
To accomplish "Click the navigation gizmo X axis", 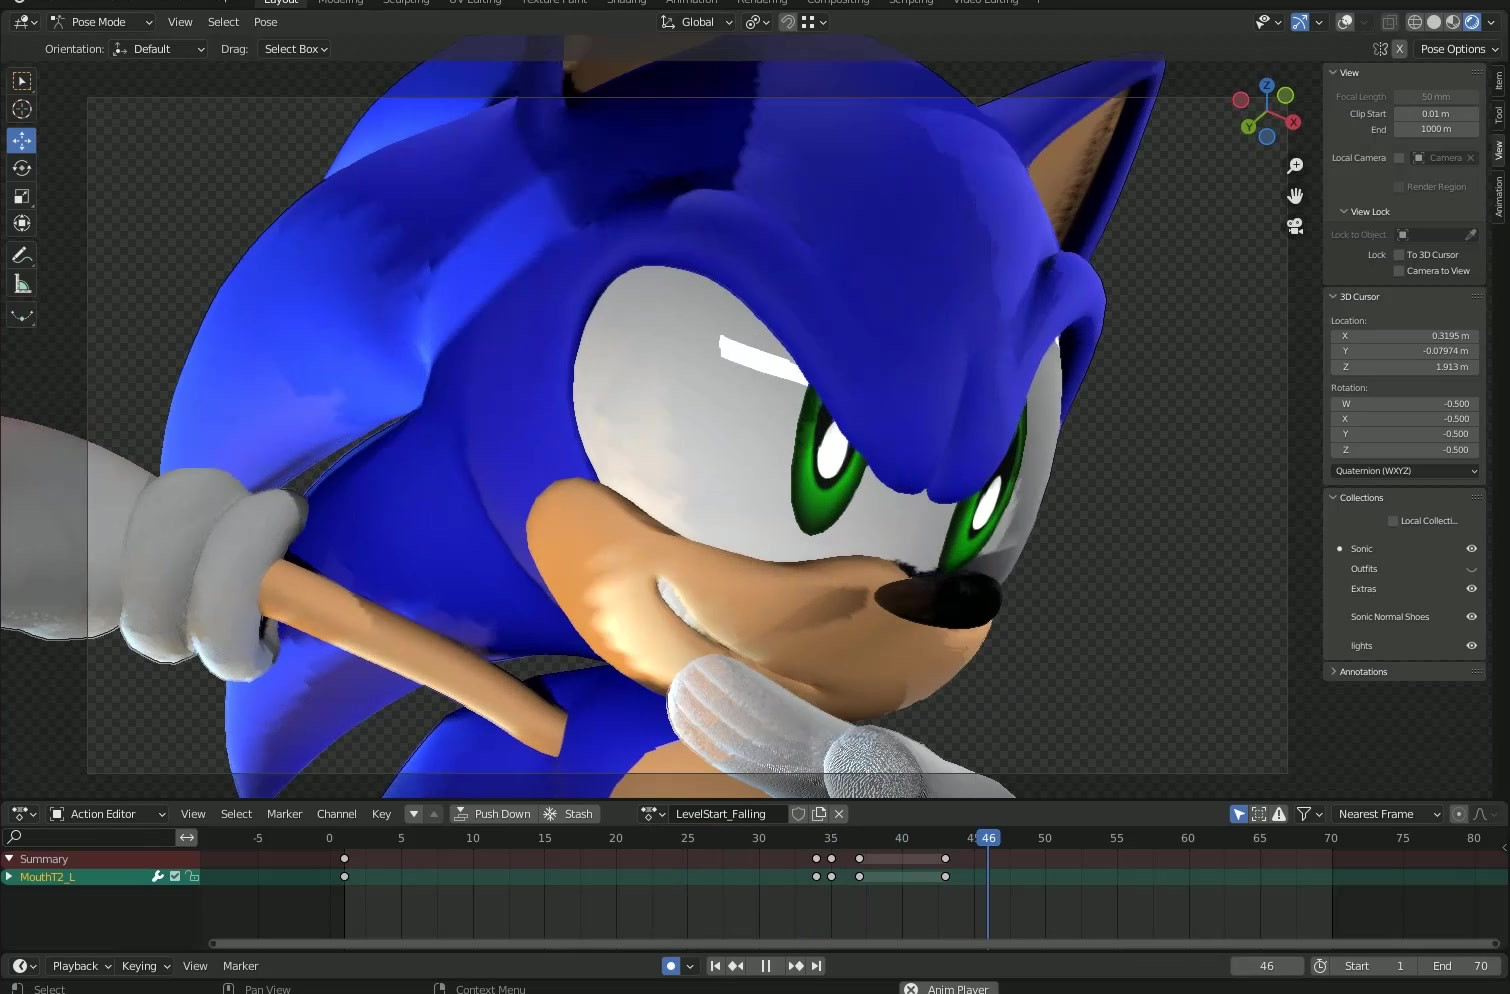I will 1293,122.
